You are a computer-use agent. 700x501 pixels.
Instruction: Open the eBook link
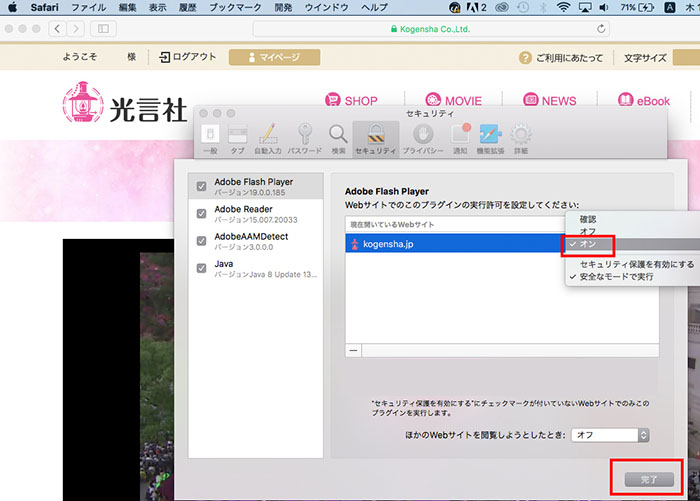(644, 101)
